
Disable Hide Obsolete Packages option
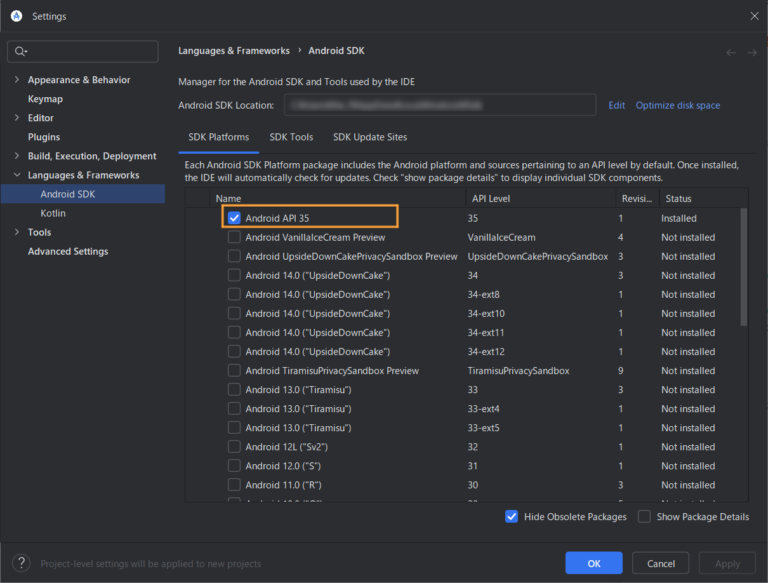coord(512,517)
